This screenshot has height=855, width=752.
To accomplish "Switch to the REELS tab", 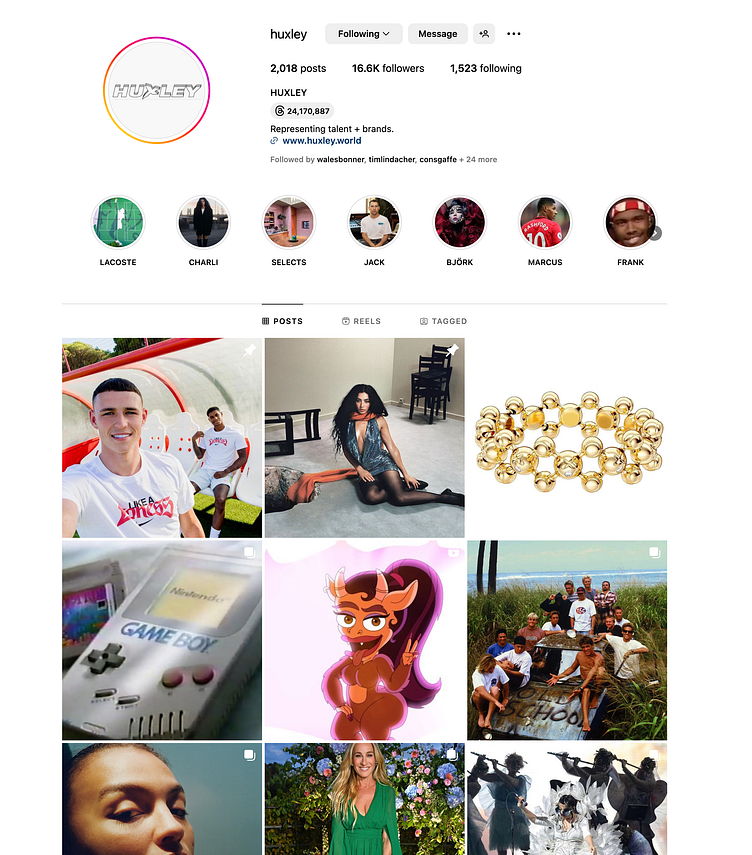I will point(362,321).
